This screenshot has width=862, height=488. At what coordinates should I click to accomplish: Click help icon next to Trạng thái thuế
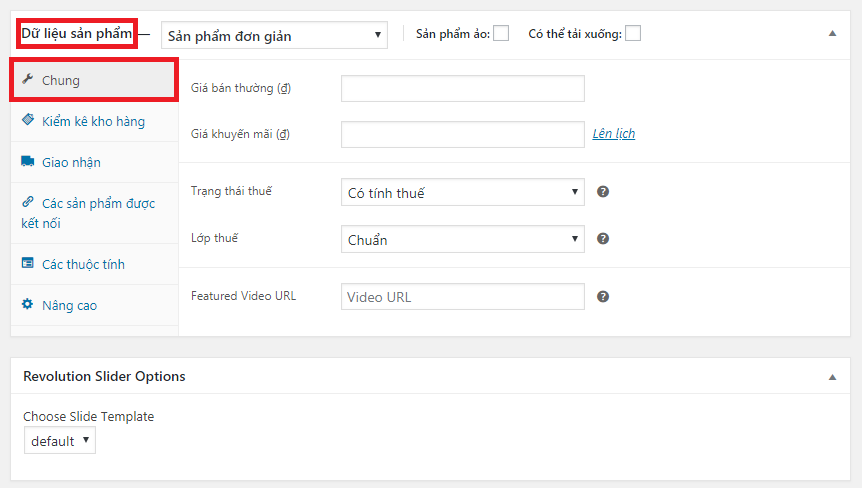(x=603, y=192)
